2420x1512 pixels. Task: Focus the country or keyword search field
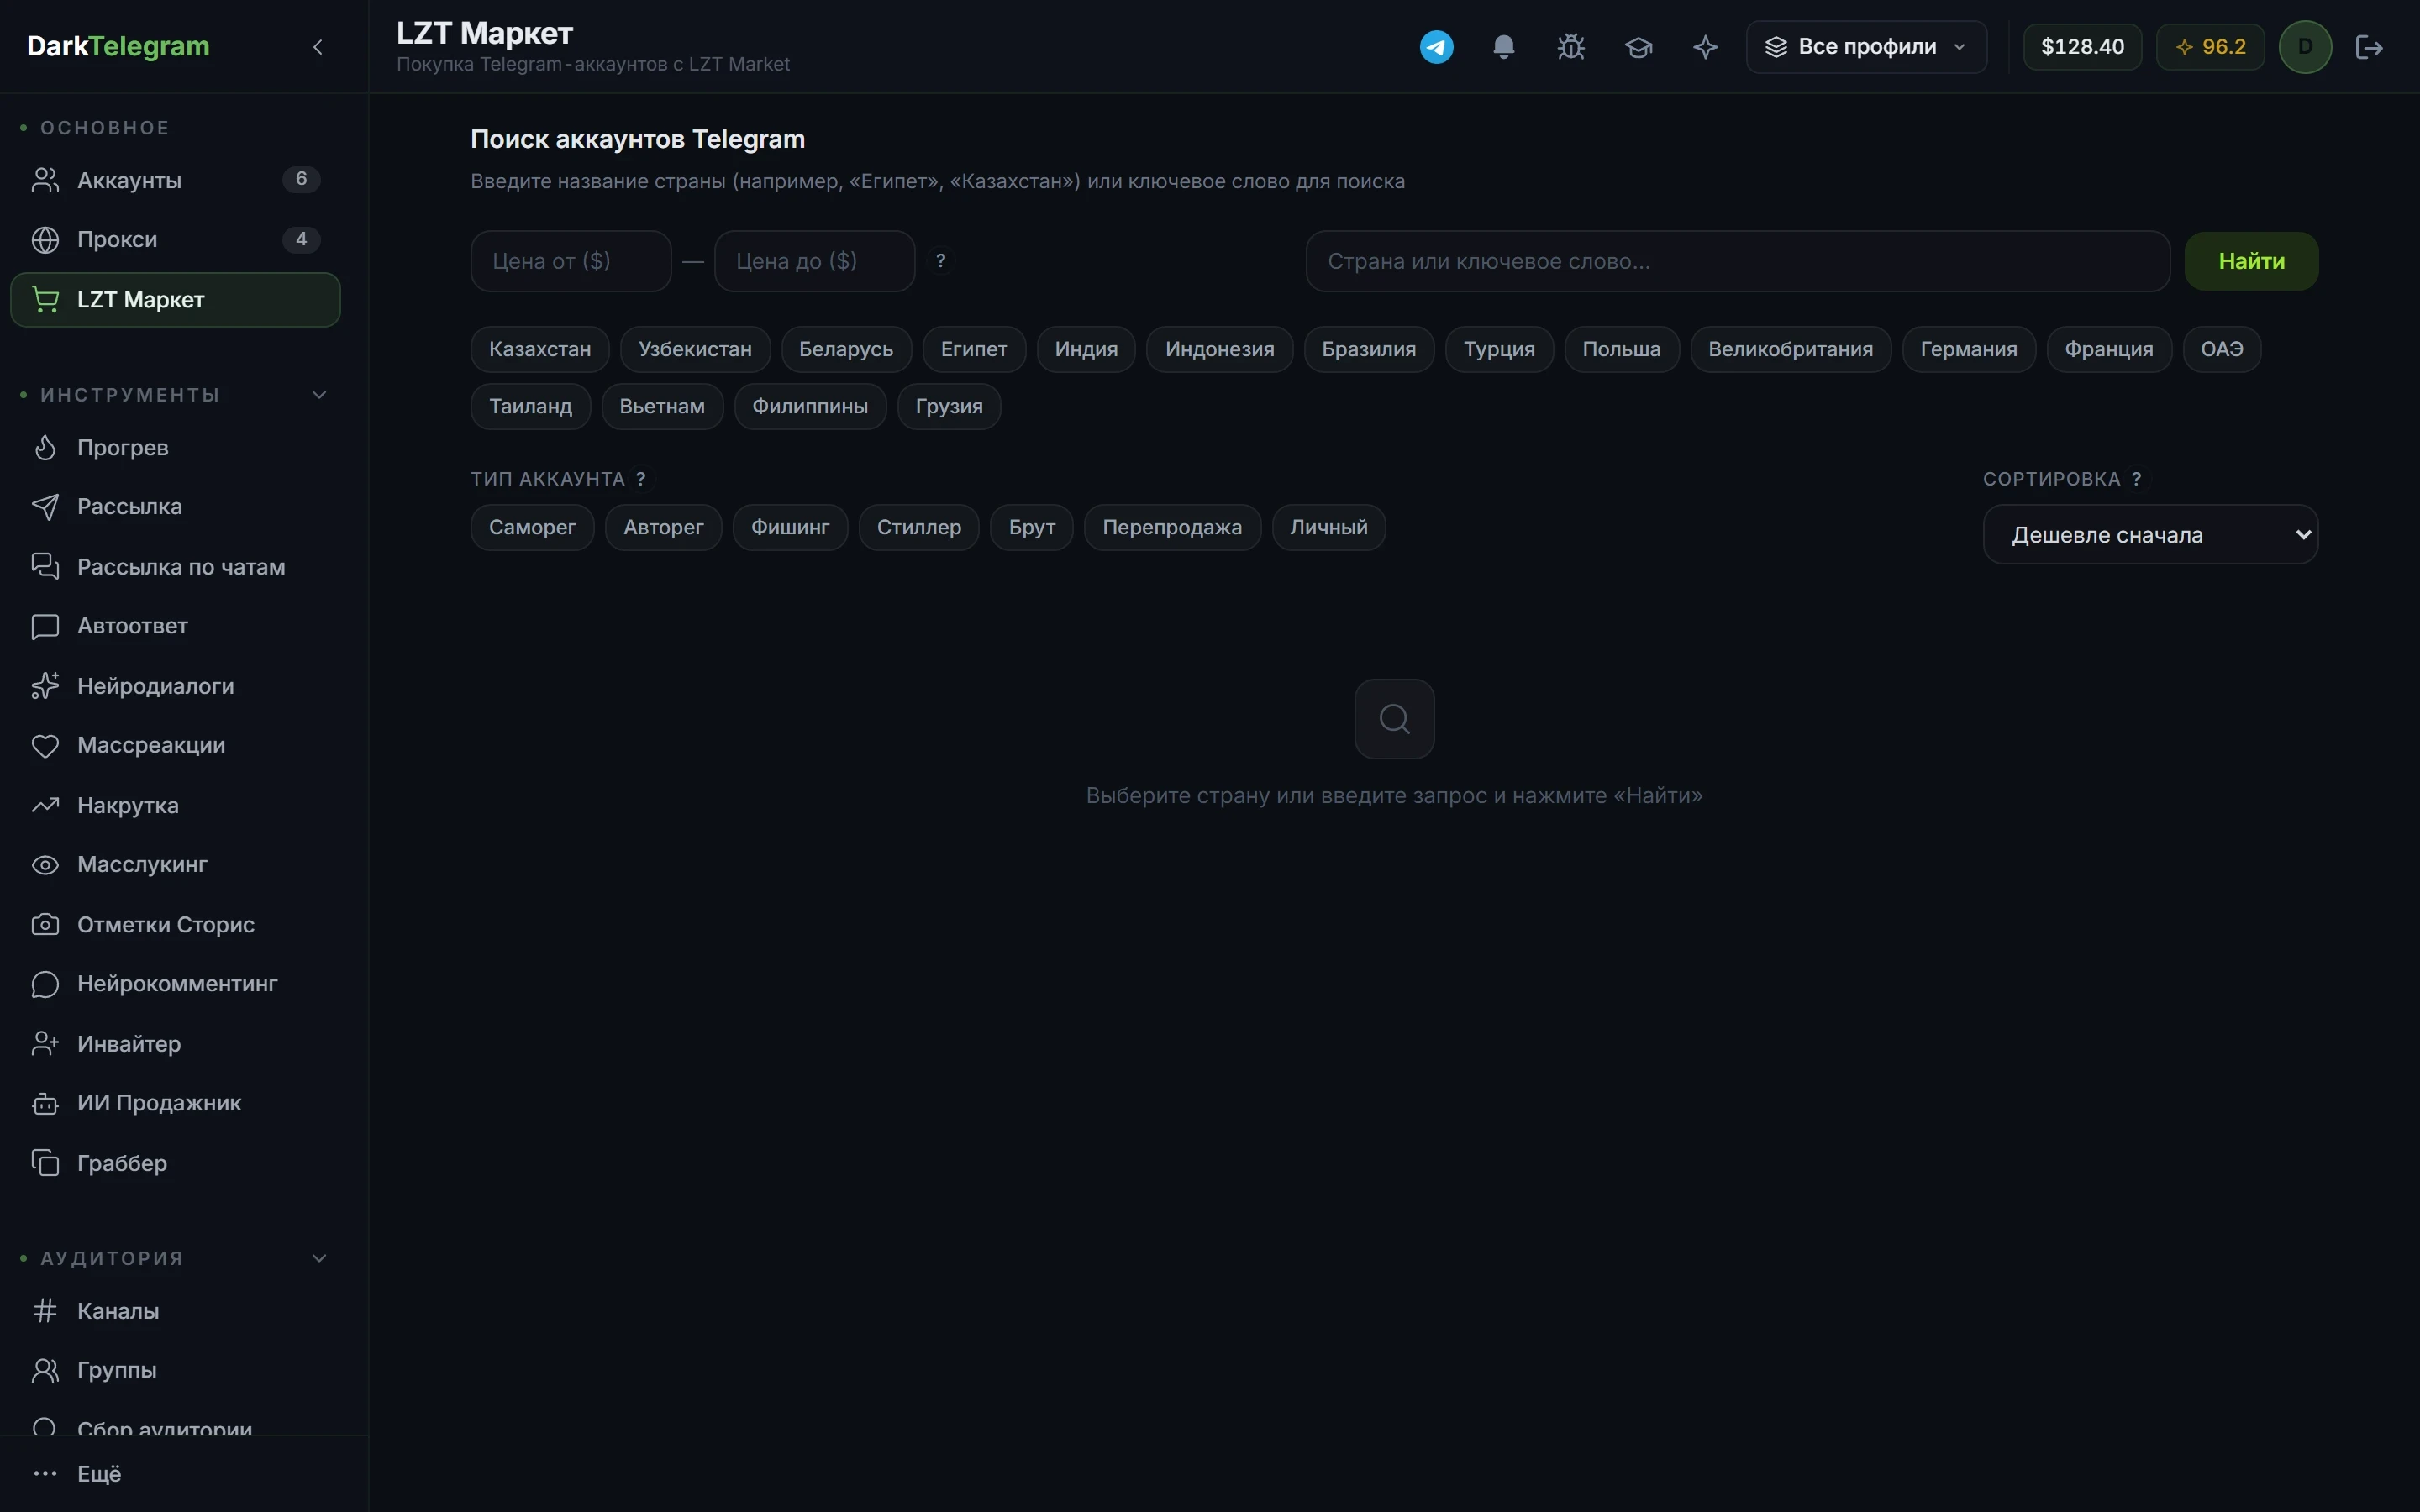(1738, 261)
